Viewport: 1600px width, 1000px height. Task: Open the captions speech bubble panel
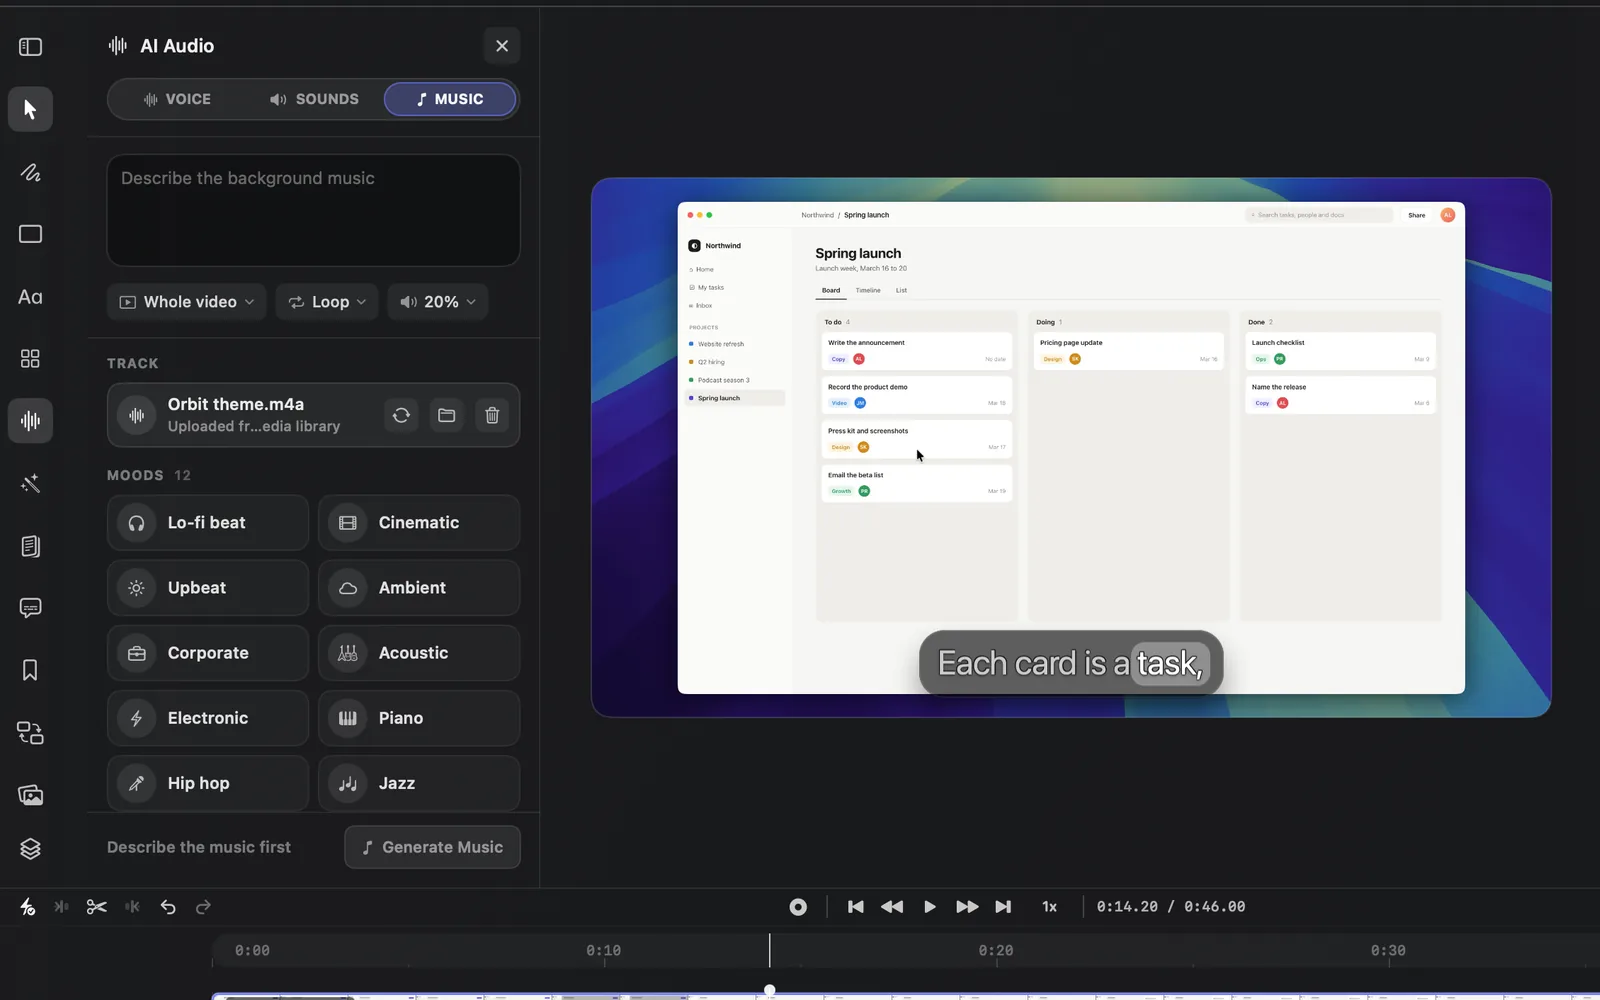click(x=30, y=608)
